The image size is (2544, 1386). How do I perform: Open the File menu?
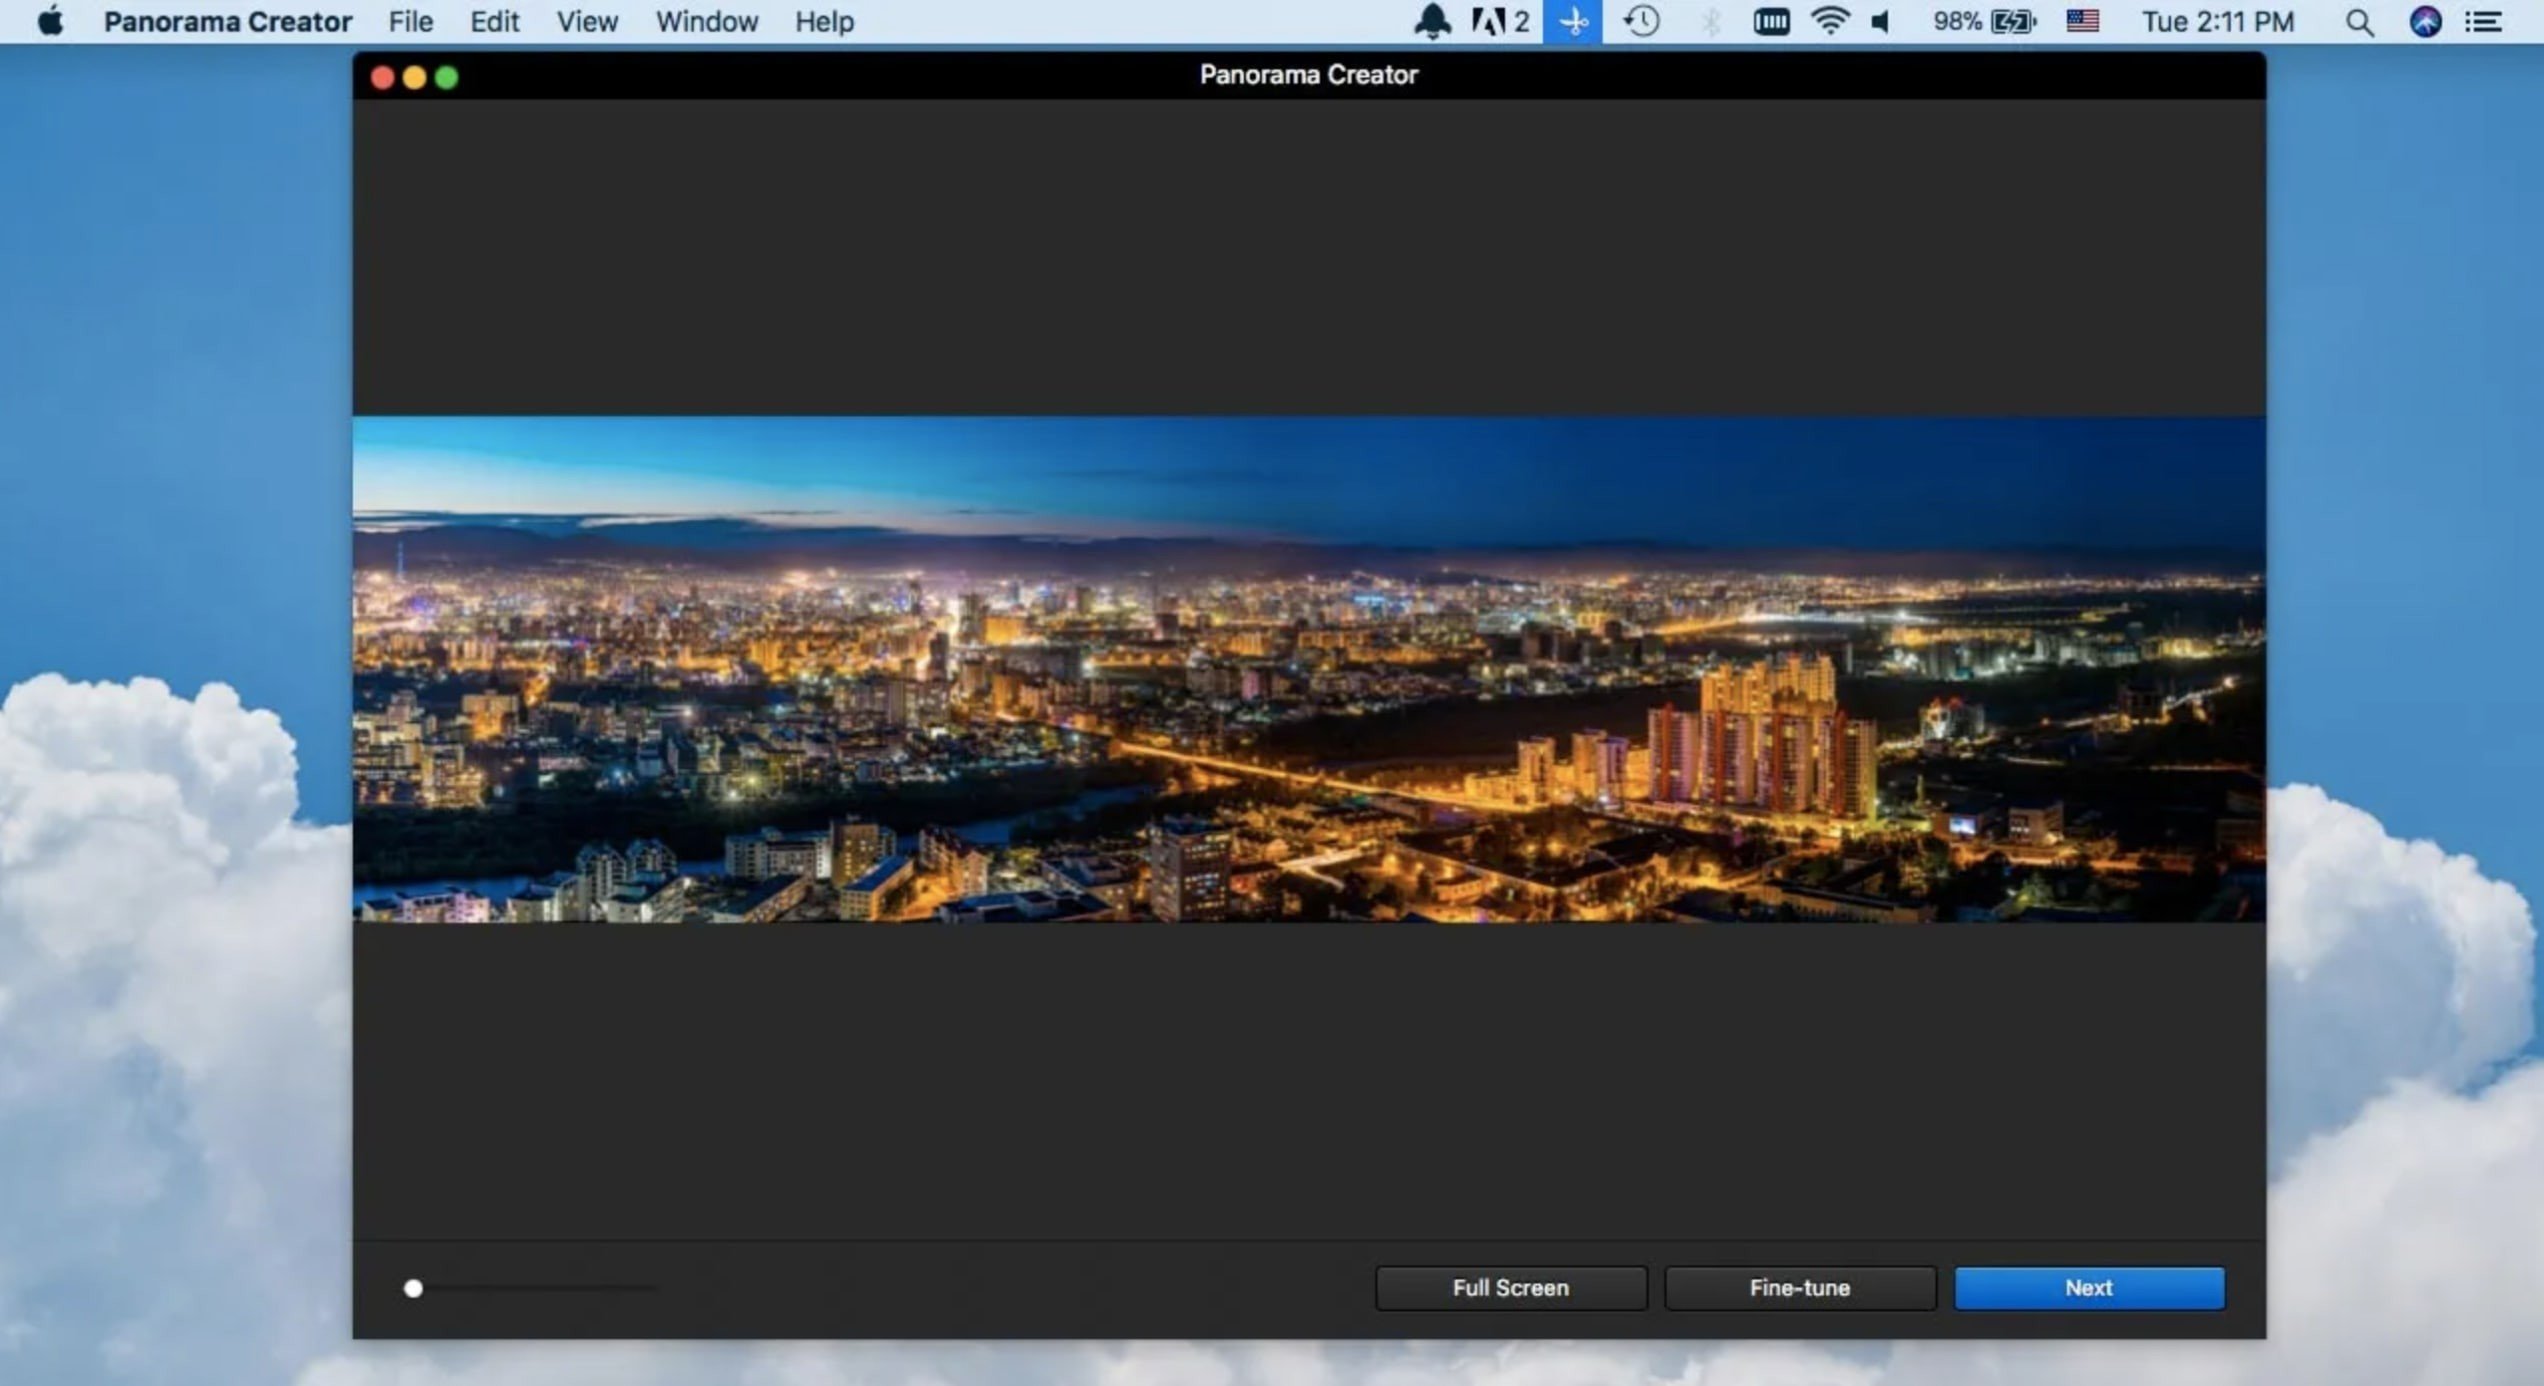coord(410,21)
